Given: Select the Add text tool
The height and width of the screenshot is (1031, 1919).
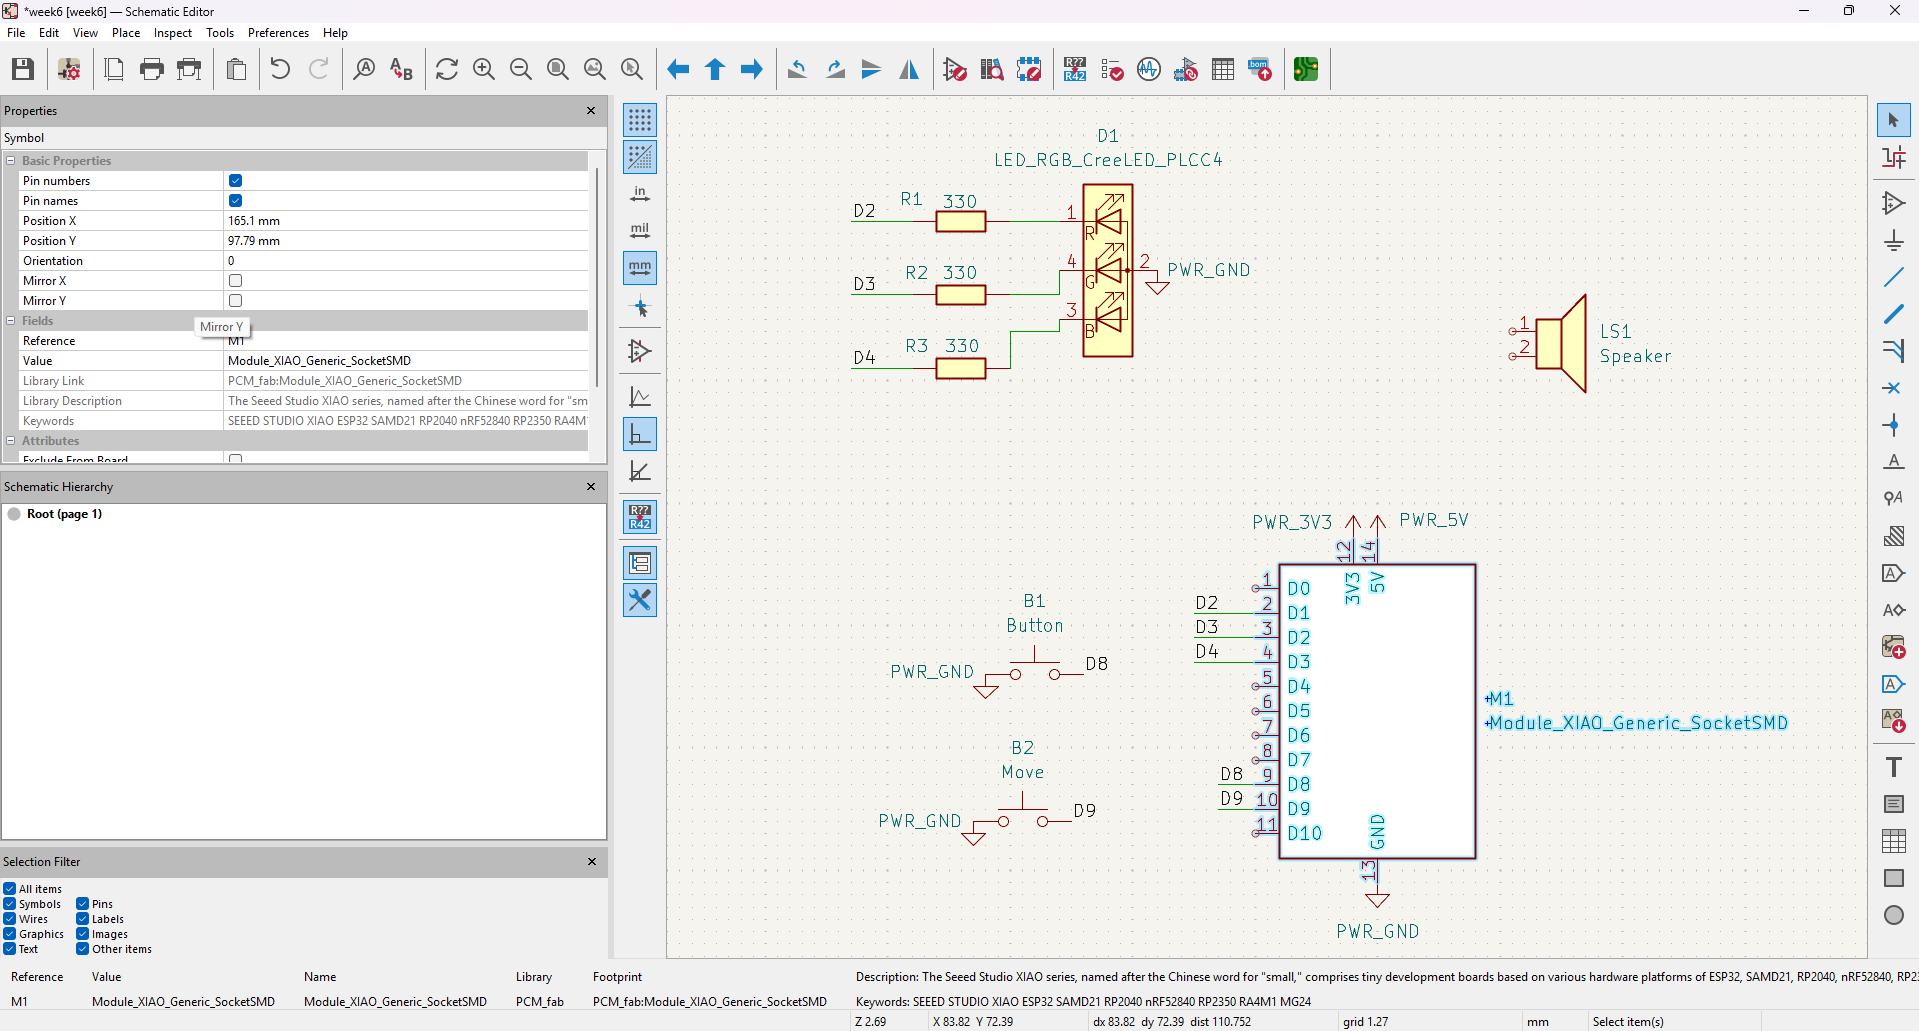Looking at the screenshot, I should (1893, 767).
